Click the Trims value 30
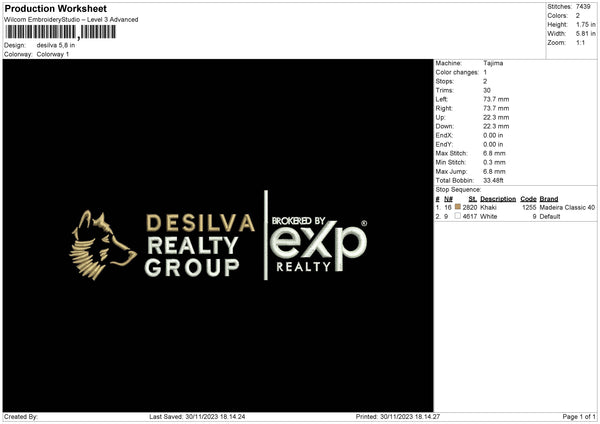Image resolution: width=600 pixels, height=424 pixels. click(x=487, y=90)
